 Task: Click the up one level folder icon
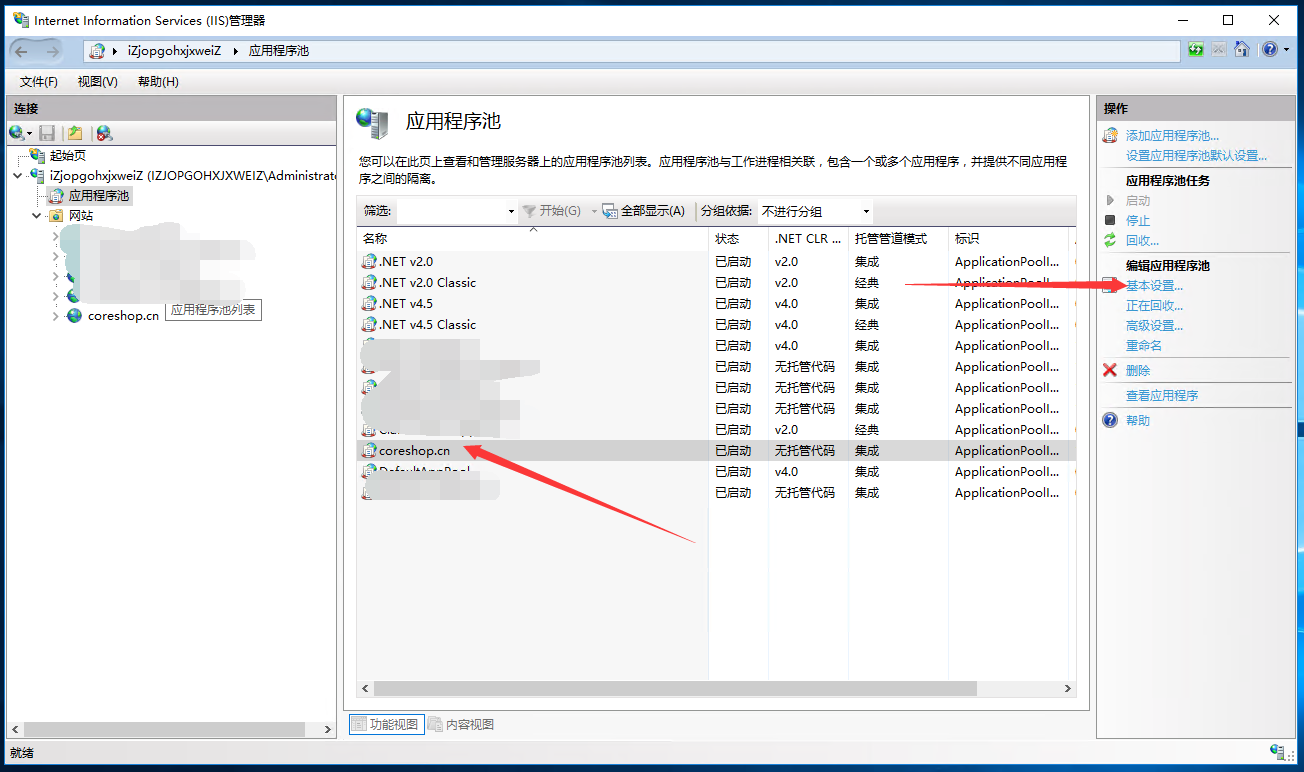tap(75, 133)
